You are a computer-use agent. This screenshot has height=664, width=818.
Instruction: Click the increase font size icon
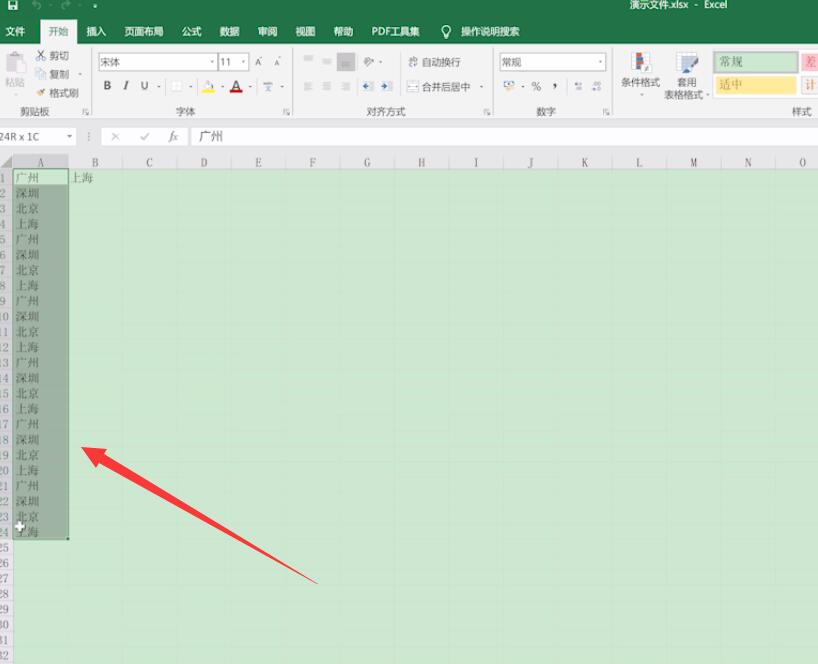258,62
